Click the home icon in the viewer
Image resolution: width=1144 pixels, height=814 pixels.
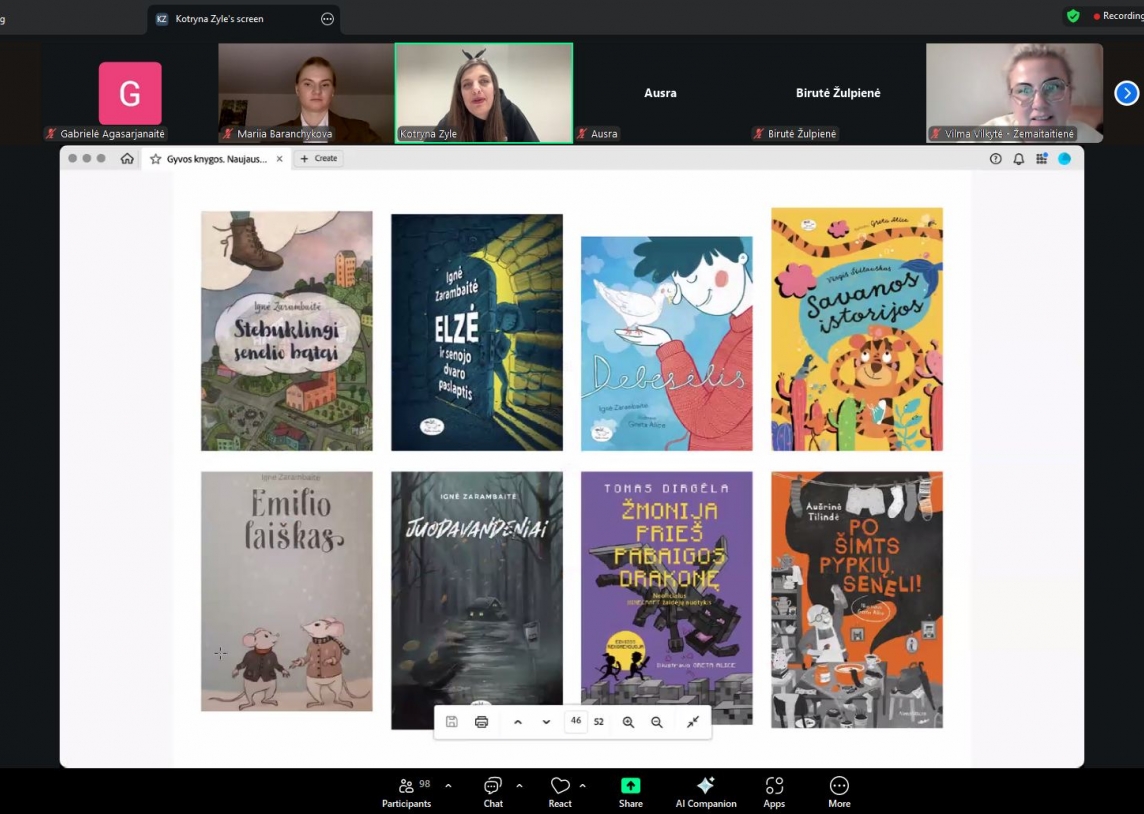click(x=127, y=159)
